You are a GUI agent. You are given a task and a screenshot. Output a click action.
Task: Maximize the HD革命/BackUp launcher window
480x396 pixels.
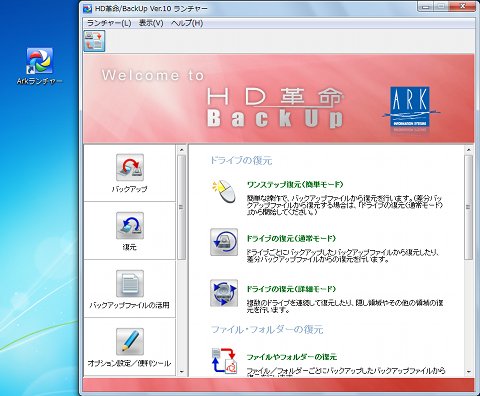pyautogui.click(x=442, y=7)
